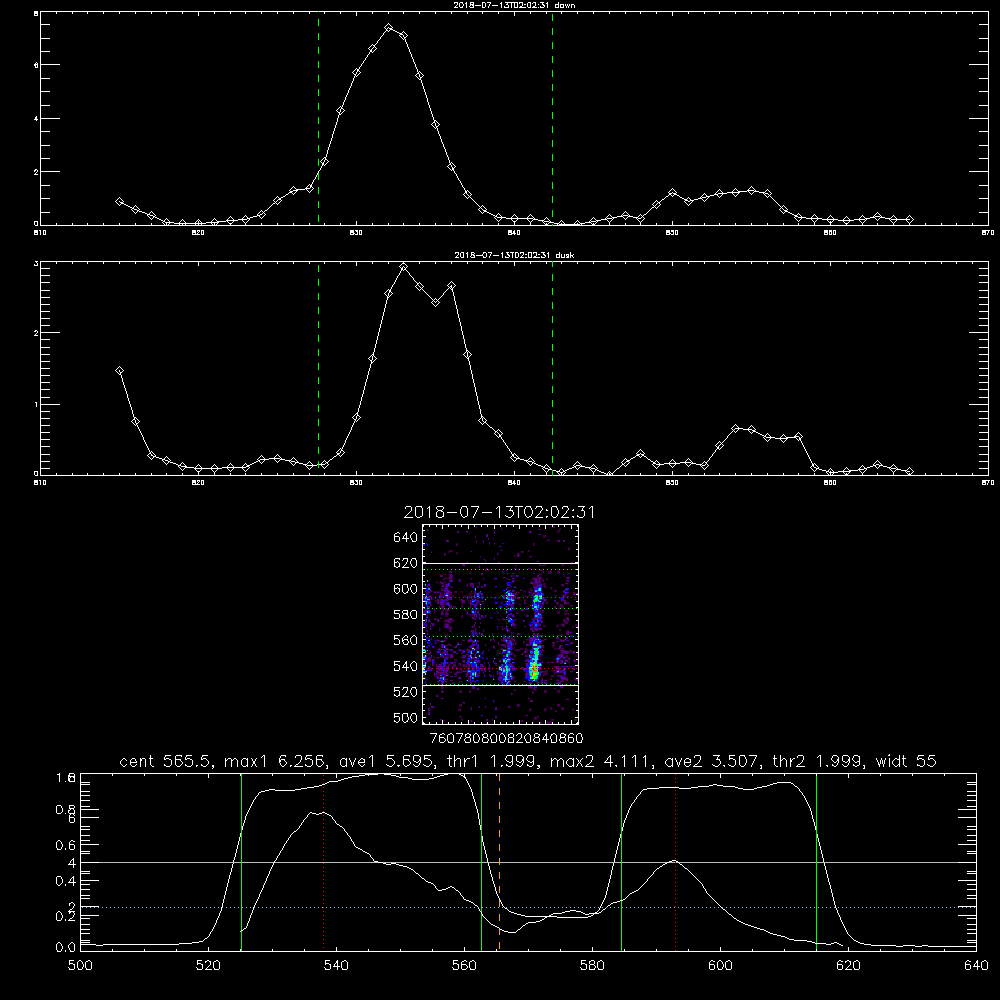Click the blue dotted threshold line in the bottom plot

[528, 907]
